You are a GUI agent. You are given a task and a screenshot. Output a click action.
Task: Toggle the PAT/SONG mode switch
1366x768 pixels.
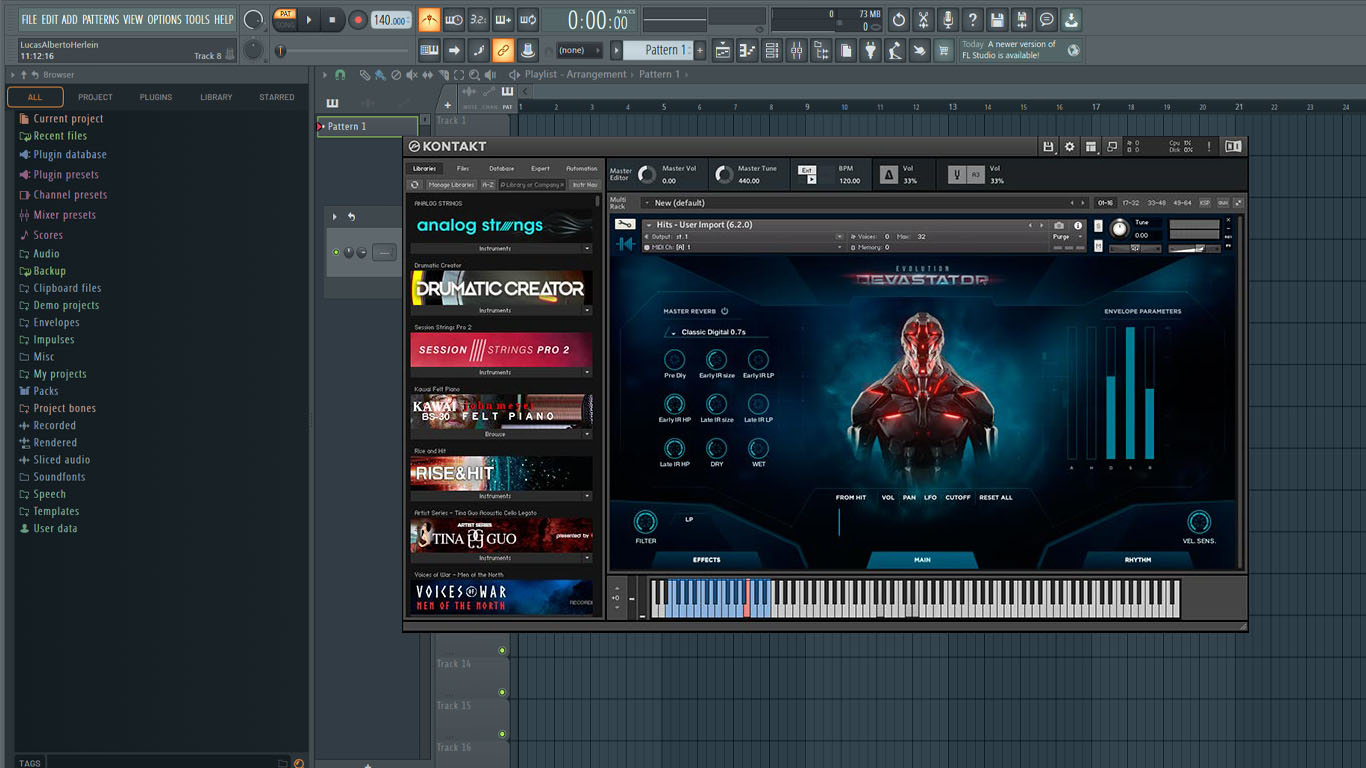285,19
